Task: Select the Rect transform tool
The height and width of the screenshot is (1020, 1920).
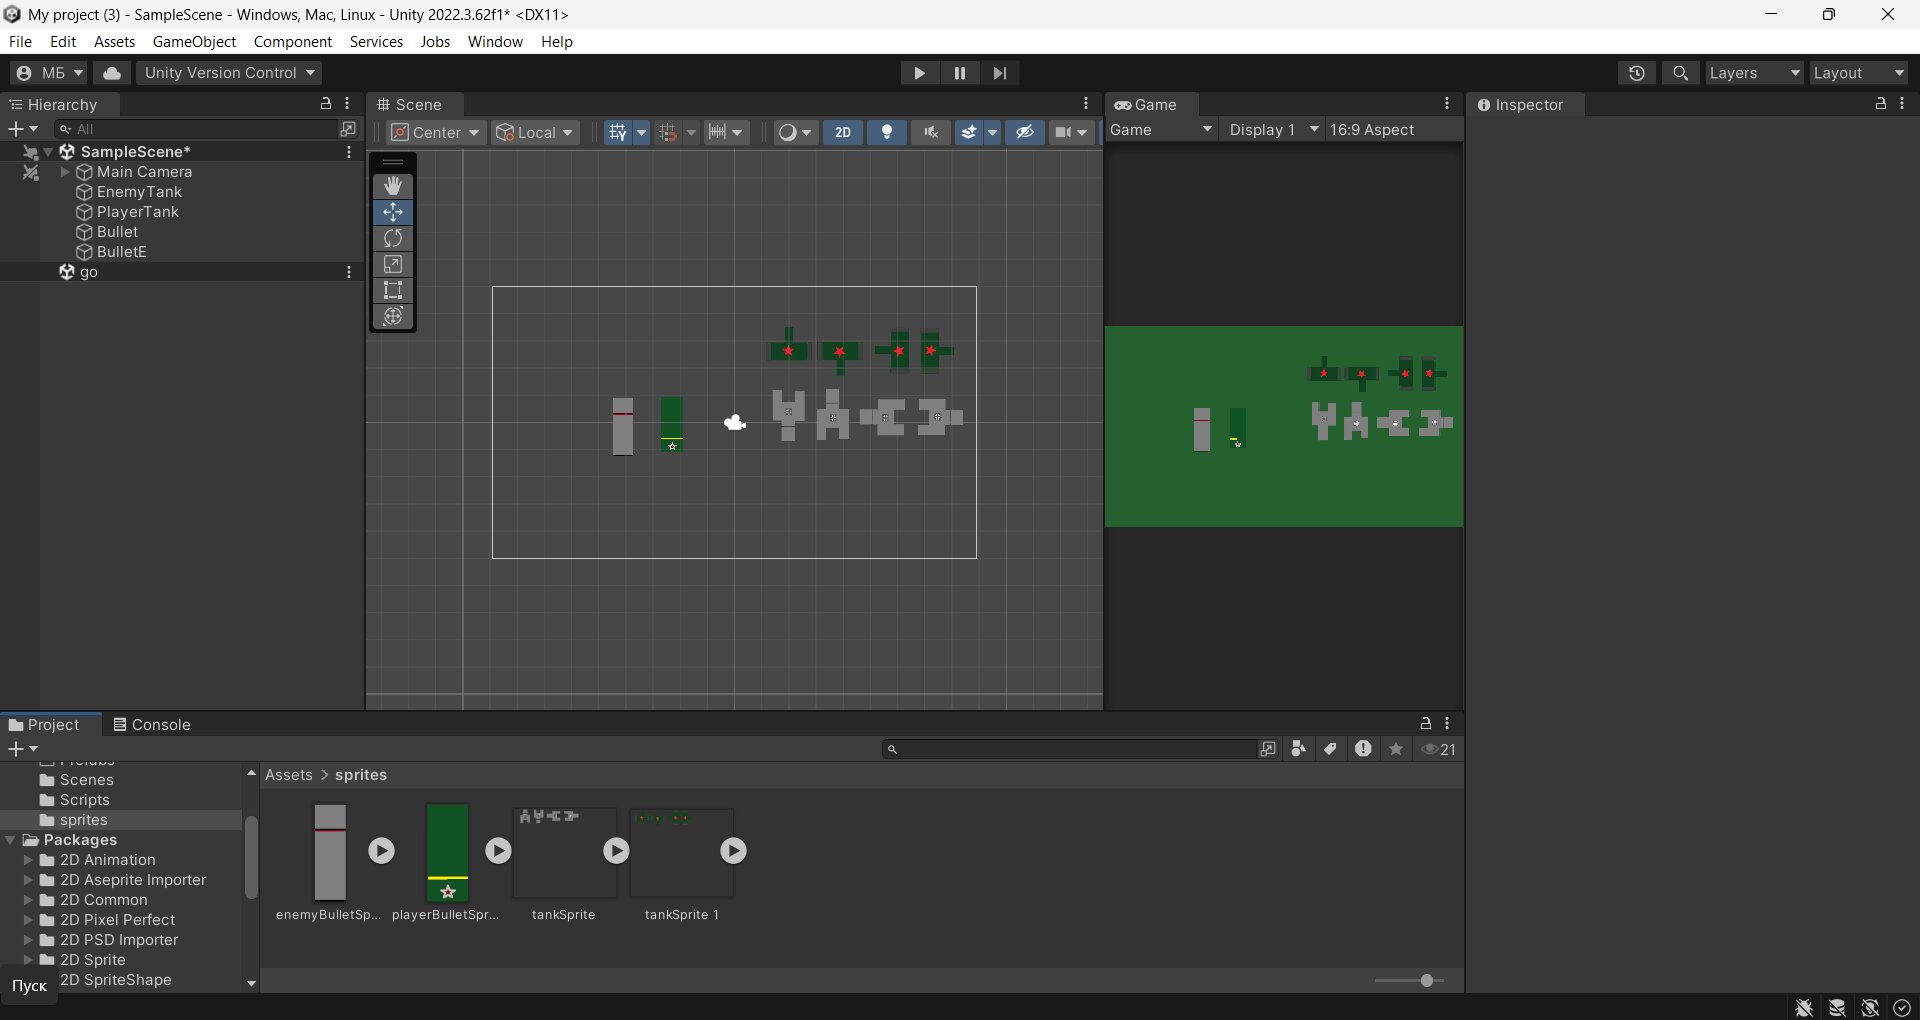Action: pyautogui.click(x=393, y=290)
